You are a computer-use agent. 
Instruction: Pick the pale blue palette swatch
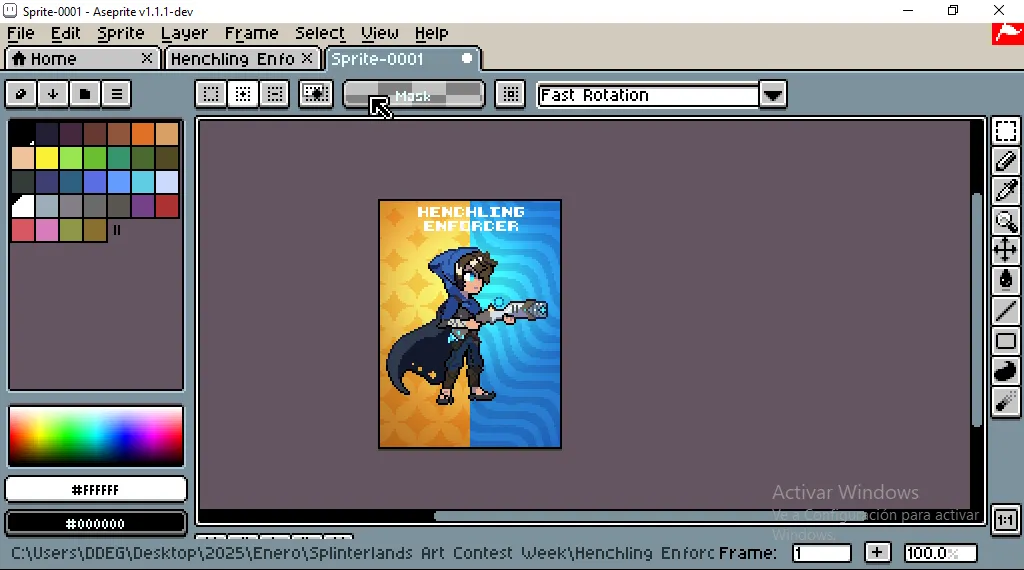[x=167, y=182]
